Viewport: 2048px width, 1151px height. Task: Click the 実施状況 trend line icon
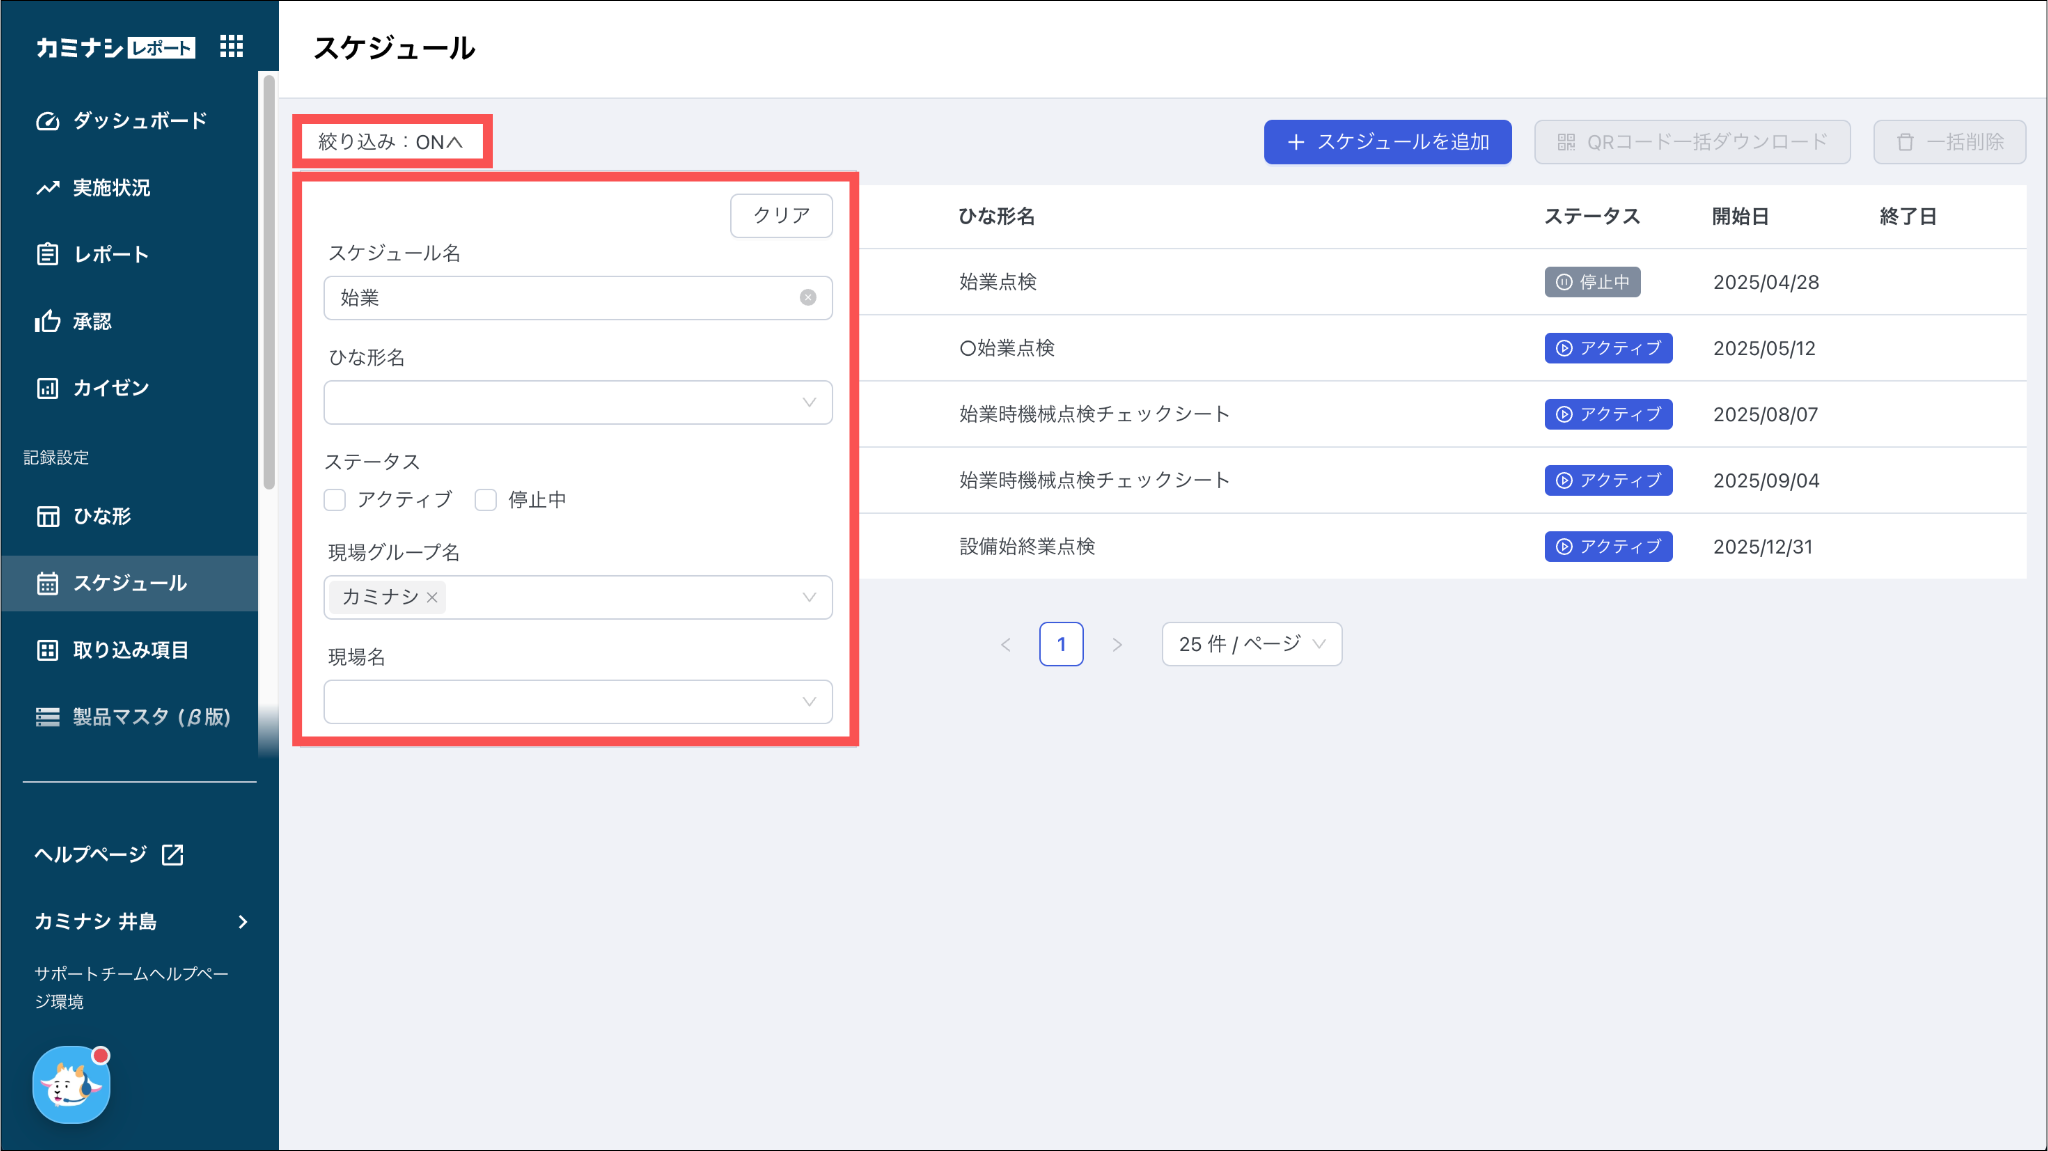click(x=47, y=188)
